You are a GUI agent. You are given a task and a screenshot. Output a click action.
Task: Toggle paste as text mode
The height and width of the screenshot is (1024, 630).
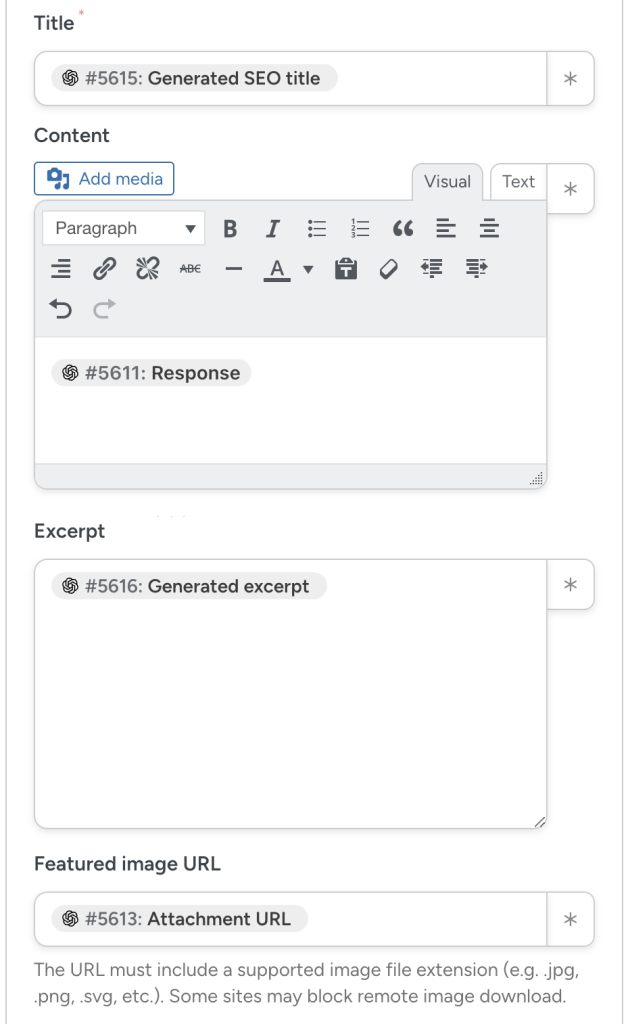344,268
